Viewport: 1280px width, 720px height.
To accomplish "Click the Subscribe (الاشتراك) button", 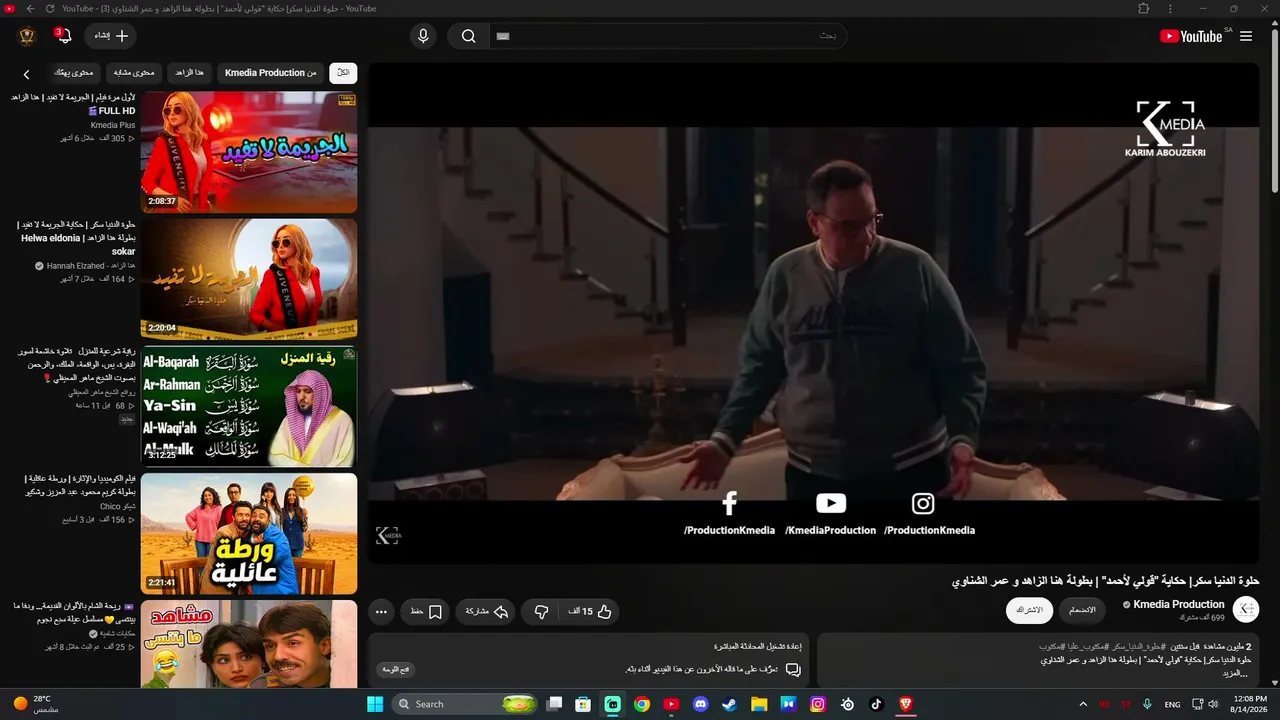I will pyautogui.click(x=1029, y=610).
